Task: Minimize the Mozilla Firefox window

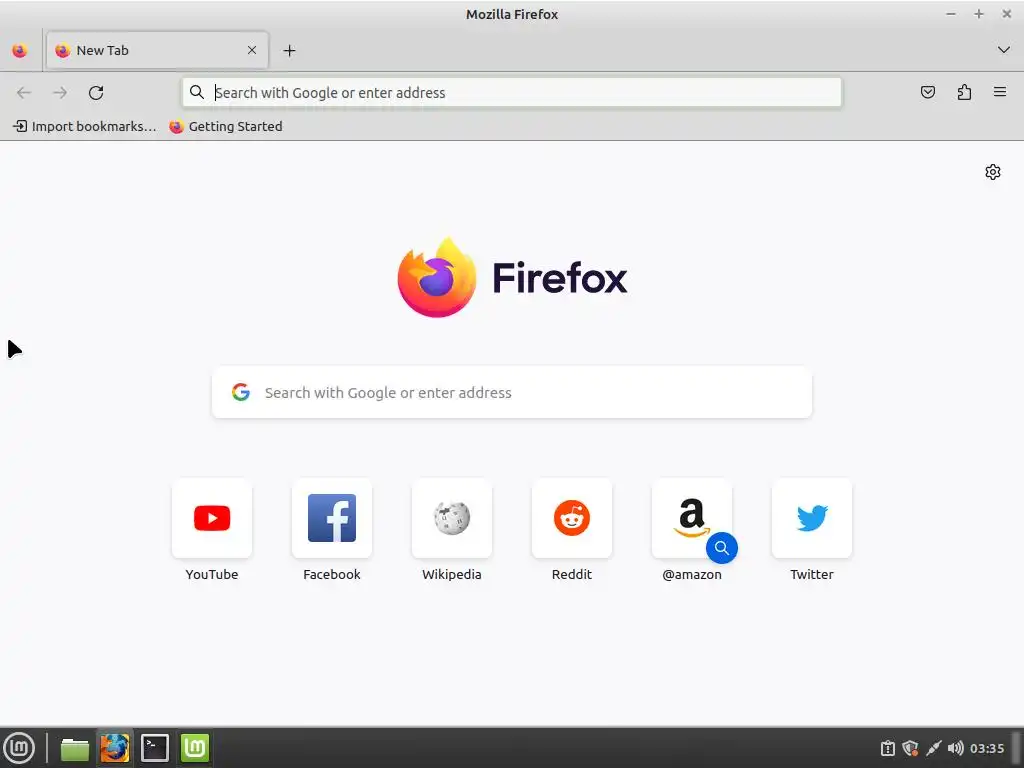Action: click(x=951, y=14)
